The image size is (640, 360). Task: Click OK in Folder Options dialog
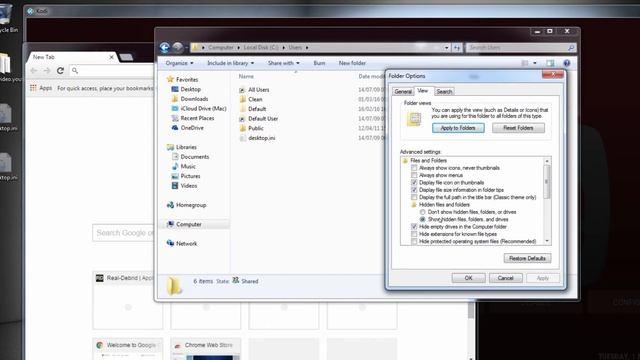click(469, 278)
